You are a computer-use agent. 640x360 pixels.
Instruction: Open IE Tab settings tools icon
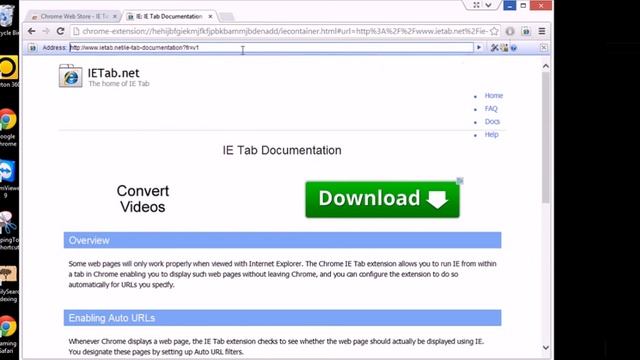(x=494, y=48)
